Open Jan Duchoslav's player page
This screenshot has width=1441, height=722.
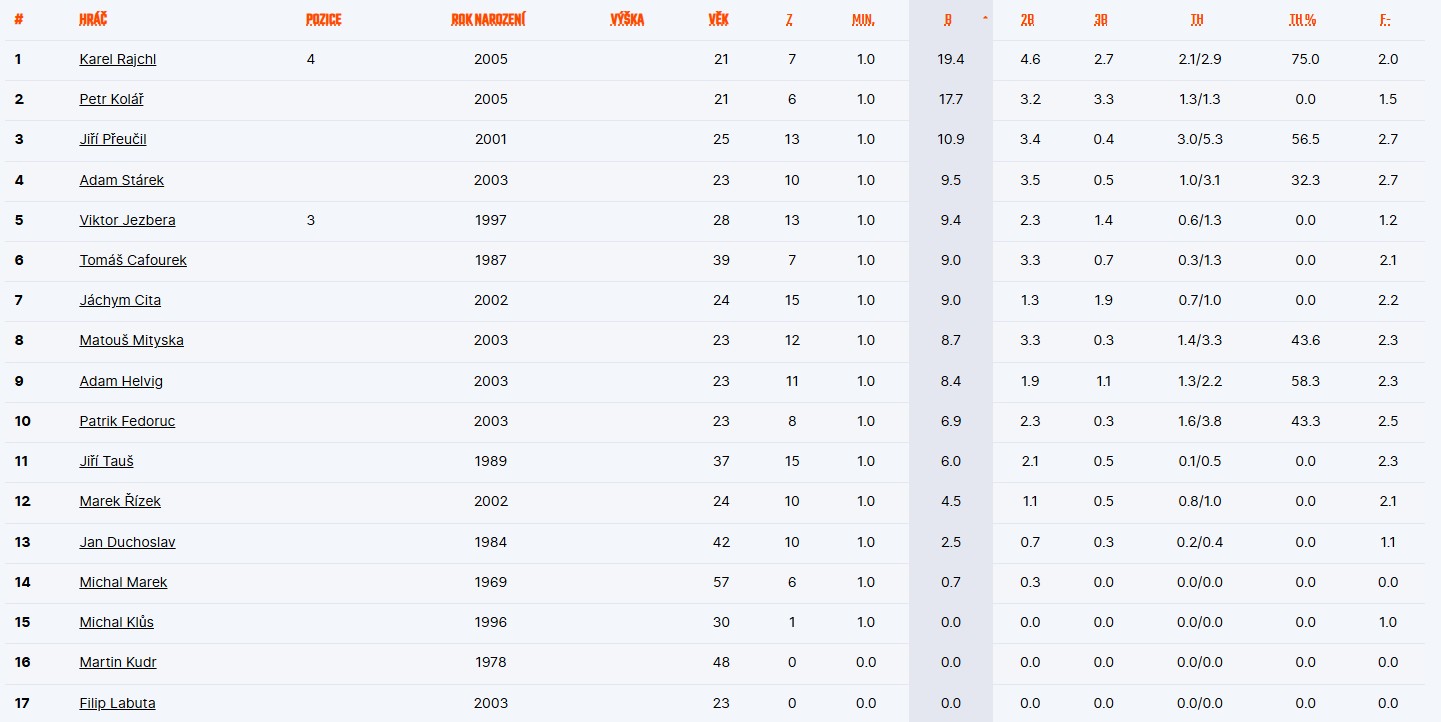pyautogui.click(x=127, y=542)
